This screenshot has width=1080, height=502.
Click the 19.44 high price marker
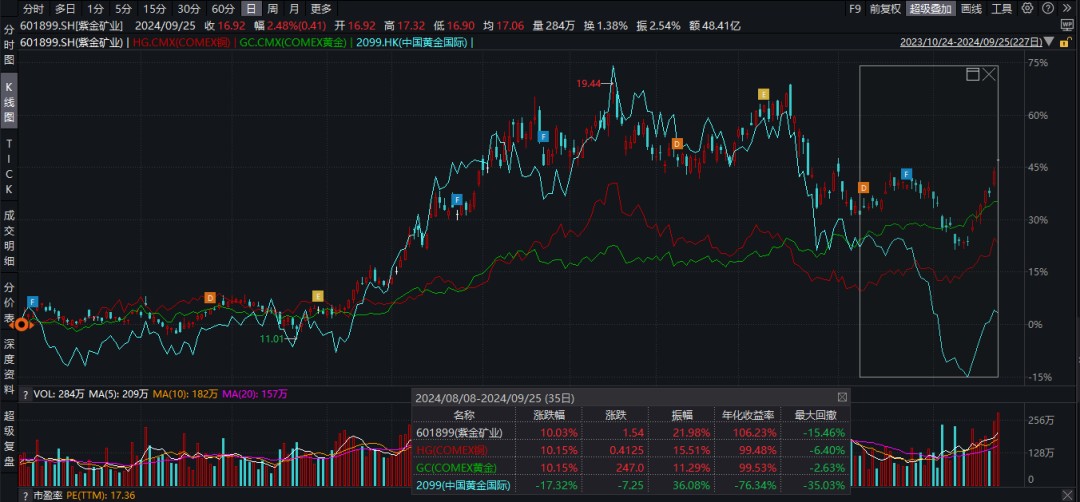point(589,84)
